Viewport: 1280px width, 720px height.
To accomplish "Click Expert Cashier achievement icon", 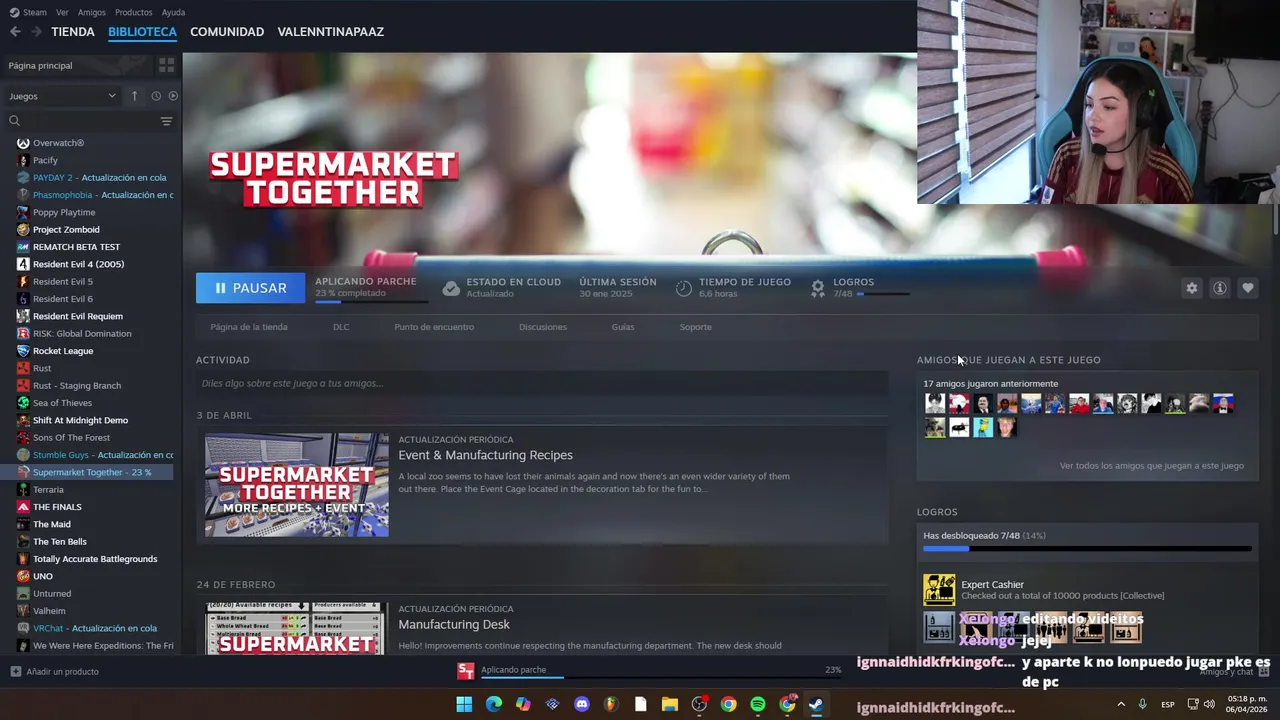I will (939, 590).
